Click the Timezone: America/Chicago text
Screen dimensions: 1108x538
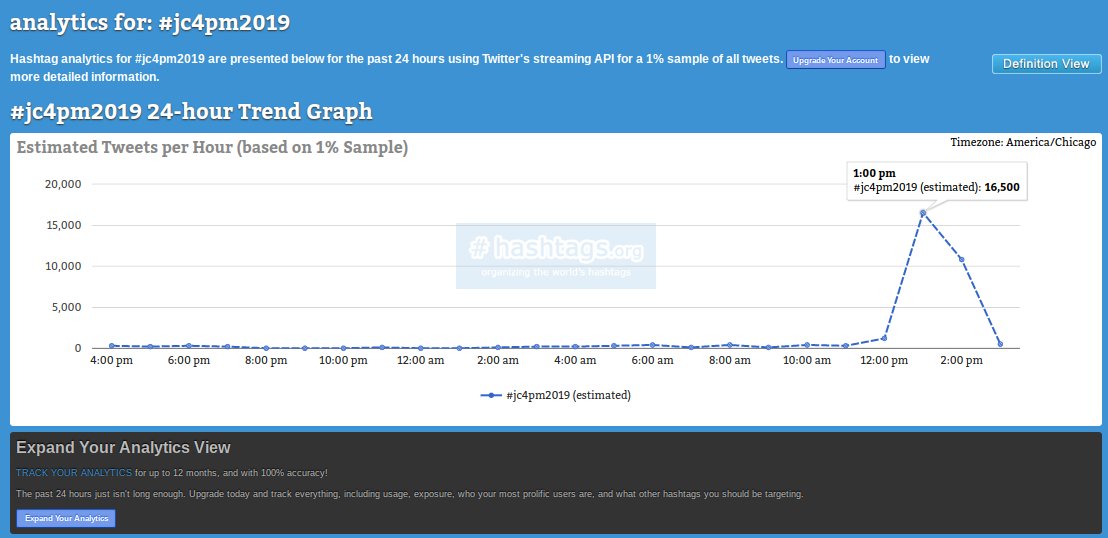[1023, 143]
